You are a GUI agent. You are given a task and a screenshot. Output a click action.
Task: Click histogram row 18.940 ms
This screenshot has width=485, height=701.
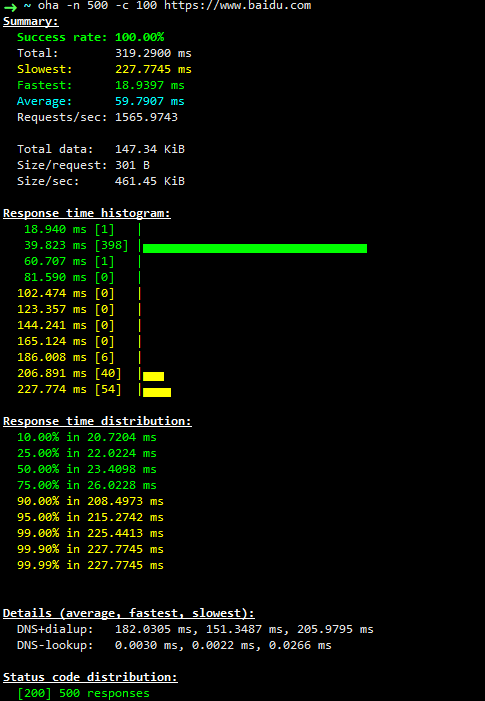(82, 229)
